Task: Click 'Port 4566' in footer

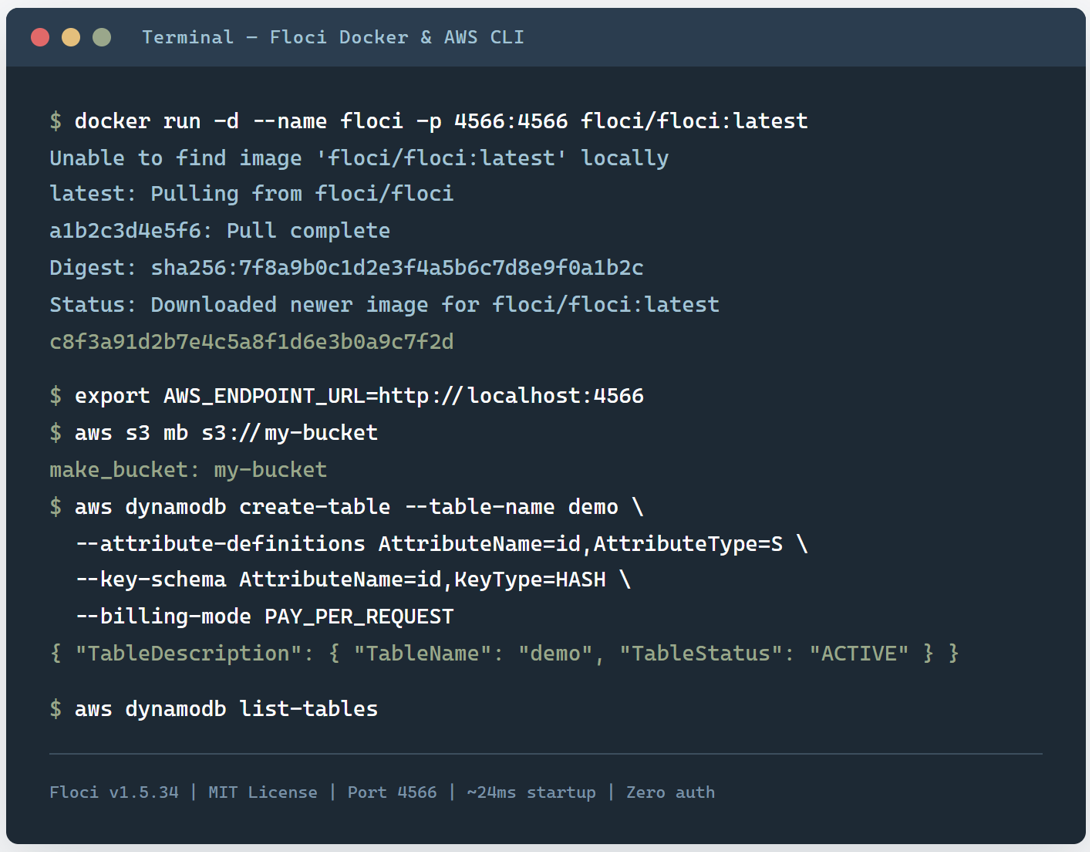Action: click(392, 792)
